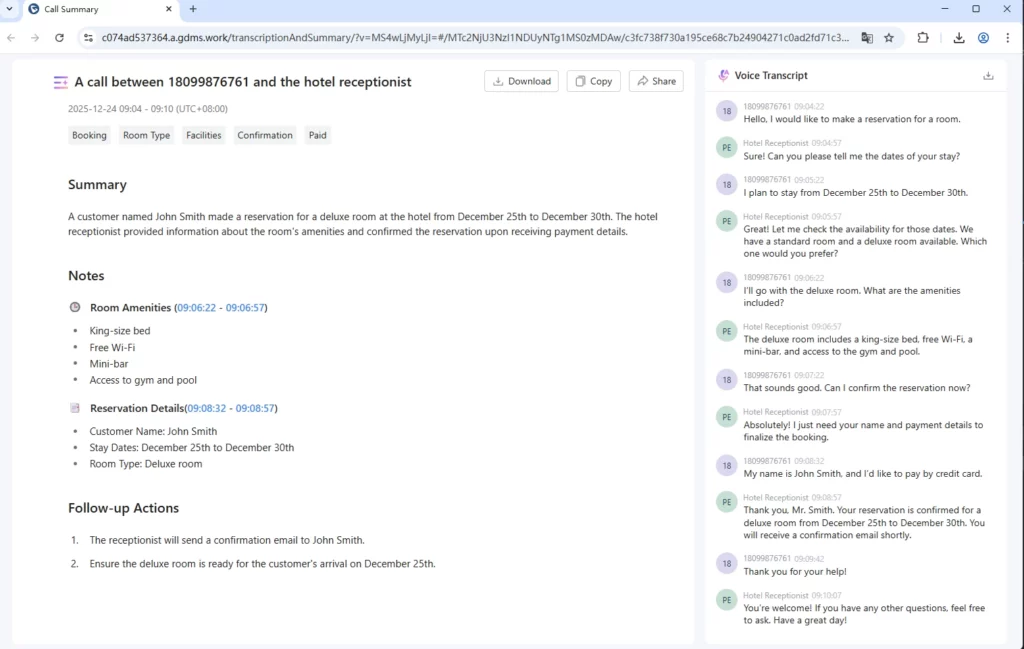The image size is (1024, 649).
Task: Click the receptionist avatar at 09:10:07 message
Action: tap(726, 599)
